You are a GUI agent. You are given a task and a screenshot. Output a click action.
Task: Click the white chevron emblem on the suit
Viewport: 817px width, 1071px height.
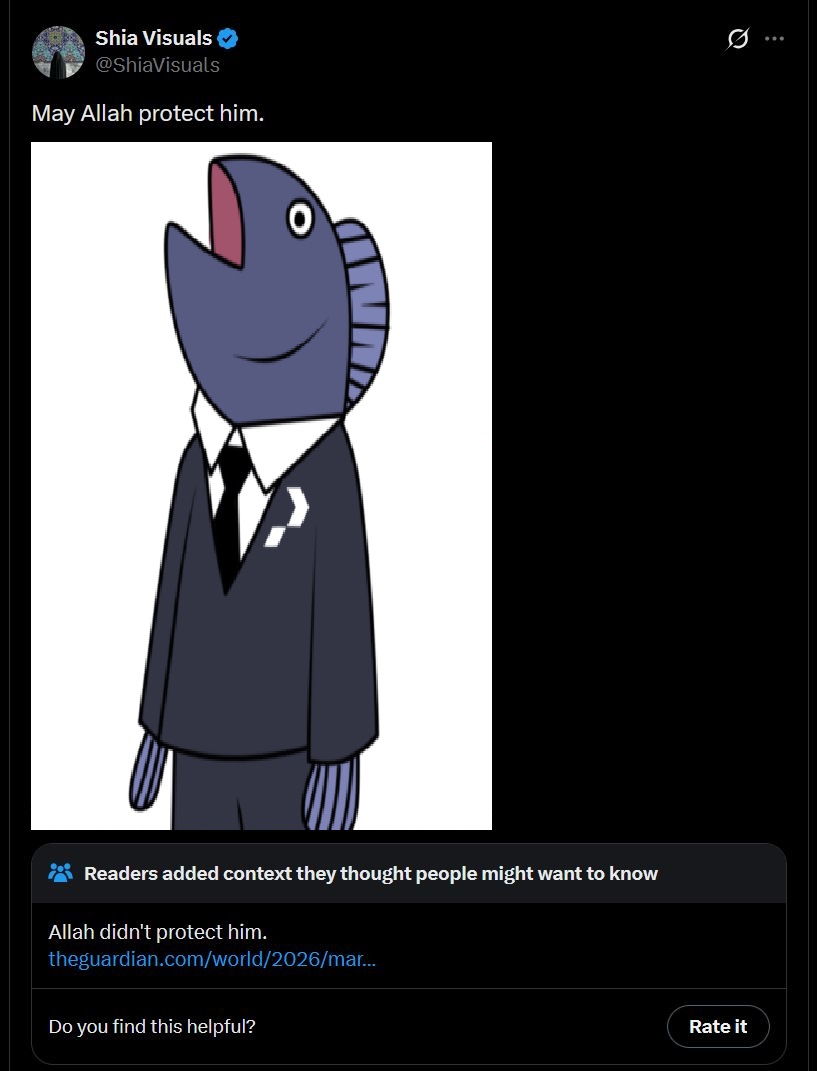286,517
